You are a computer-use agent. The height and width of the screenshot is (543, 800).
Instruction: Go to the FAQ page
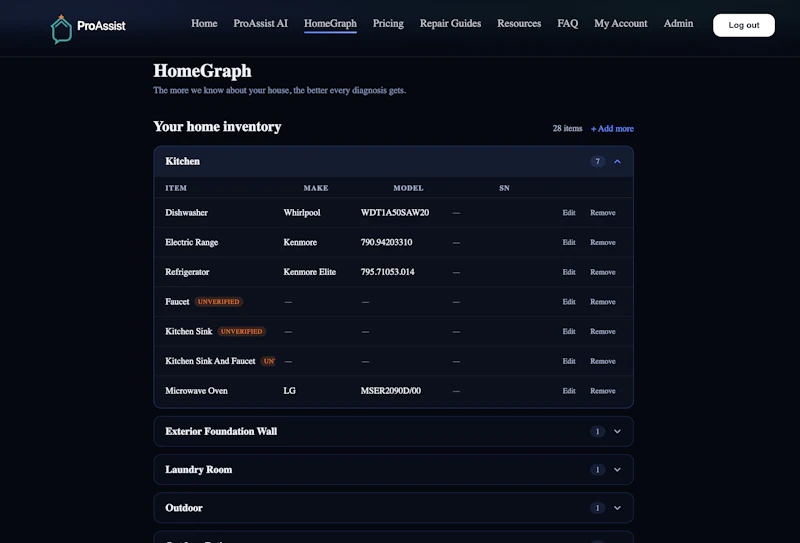[567, 23]
